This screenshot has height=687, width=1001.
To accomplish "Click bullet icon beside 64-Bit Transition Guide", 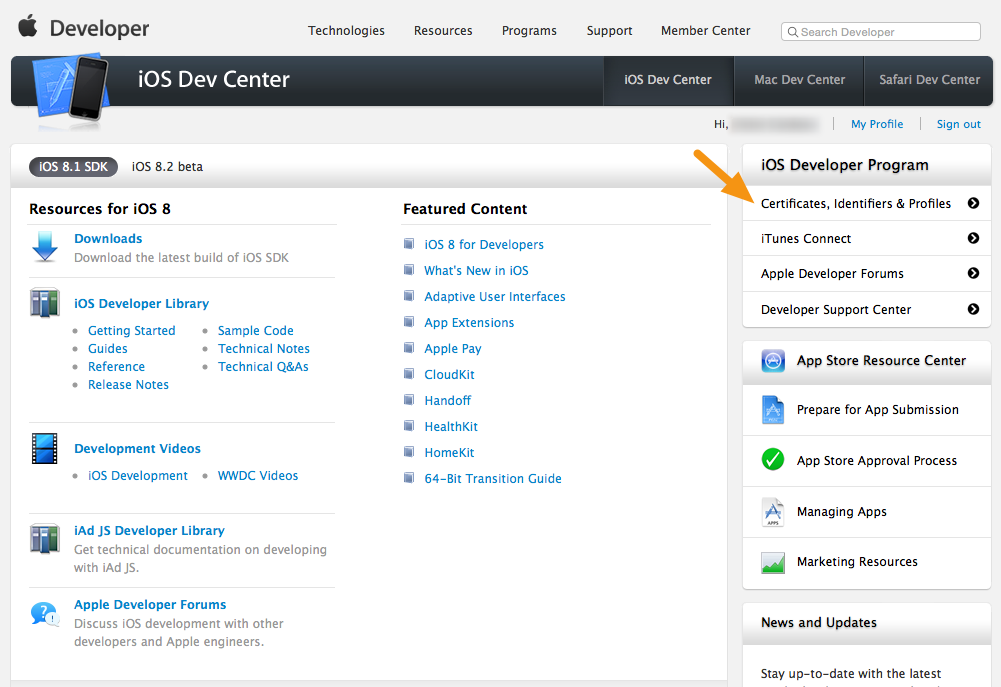I will (x=409, y=478).
